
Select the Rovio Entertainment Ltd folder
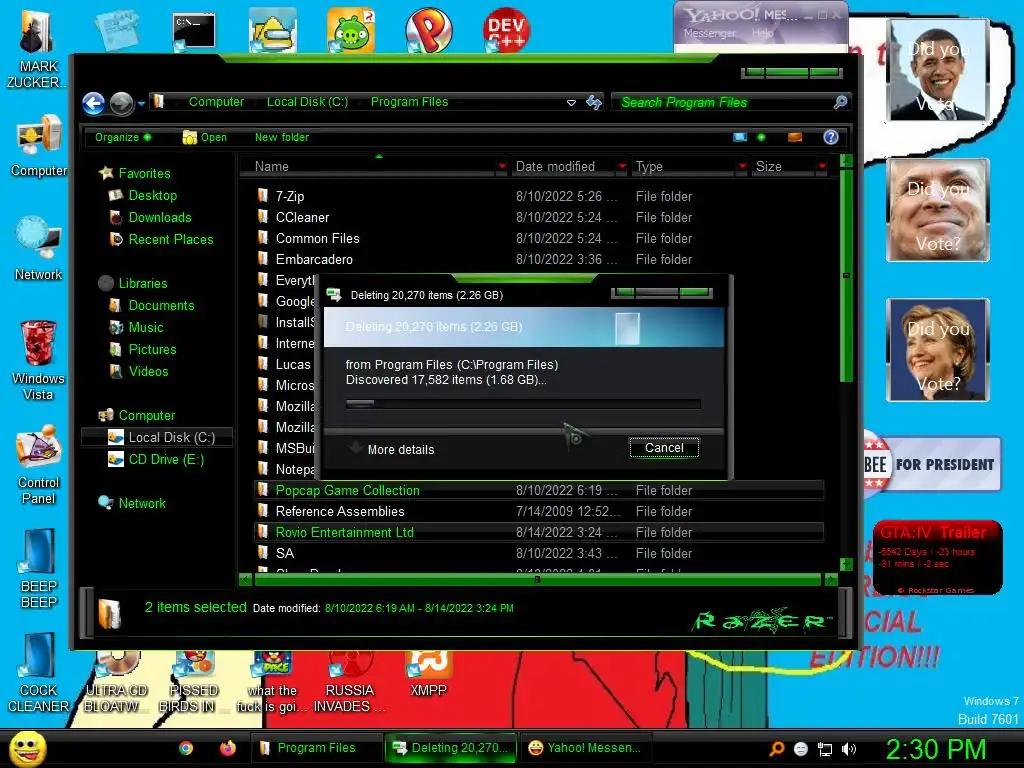click(539, 532)
